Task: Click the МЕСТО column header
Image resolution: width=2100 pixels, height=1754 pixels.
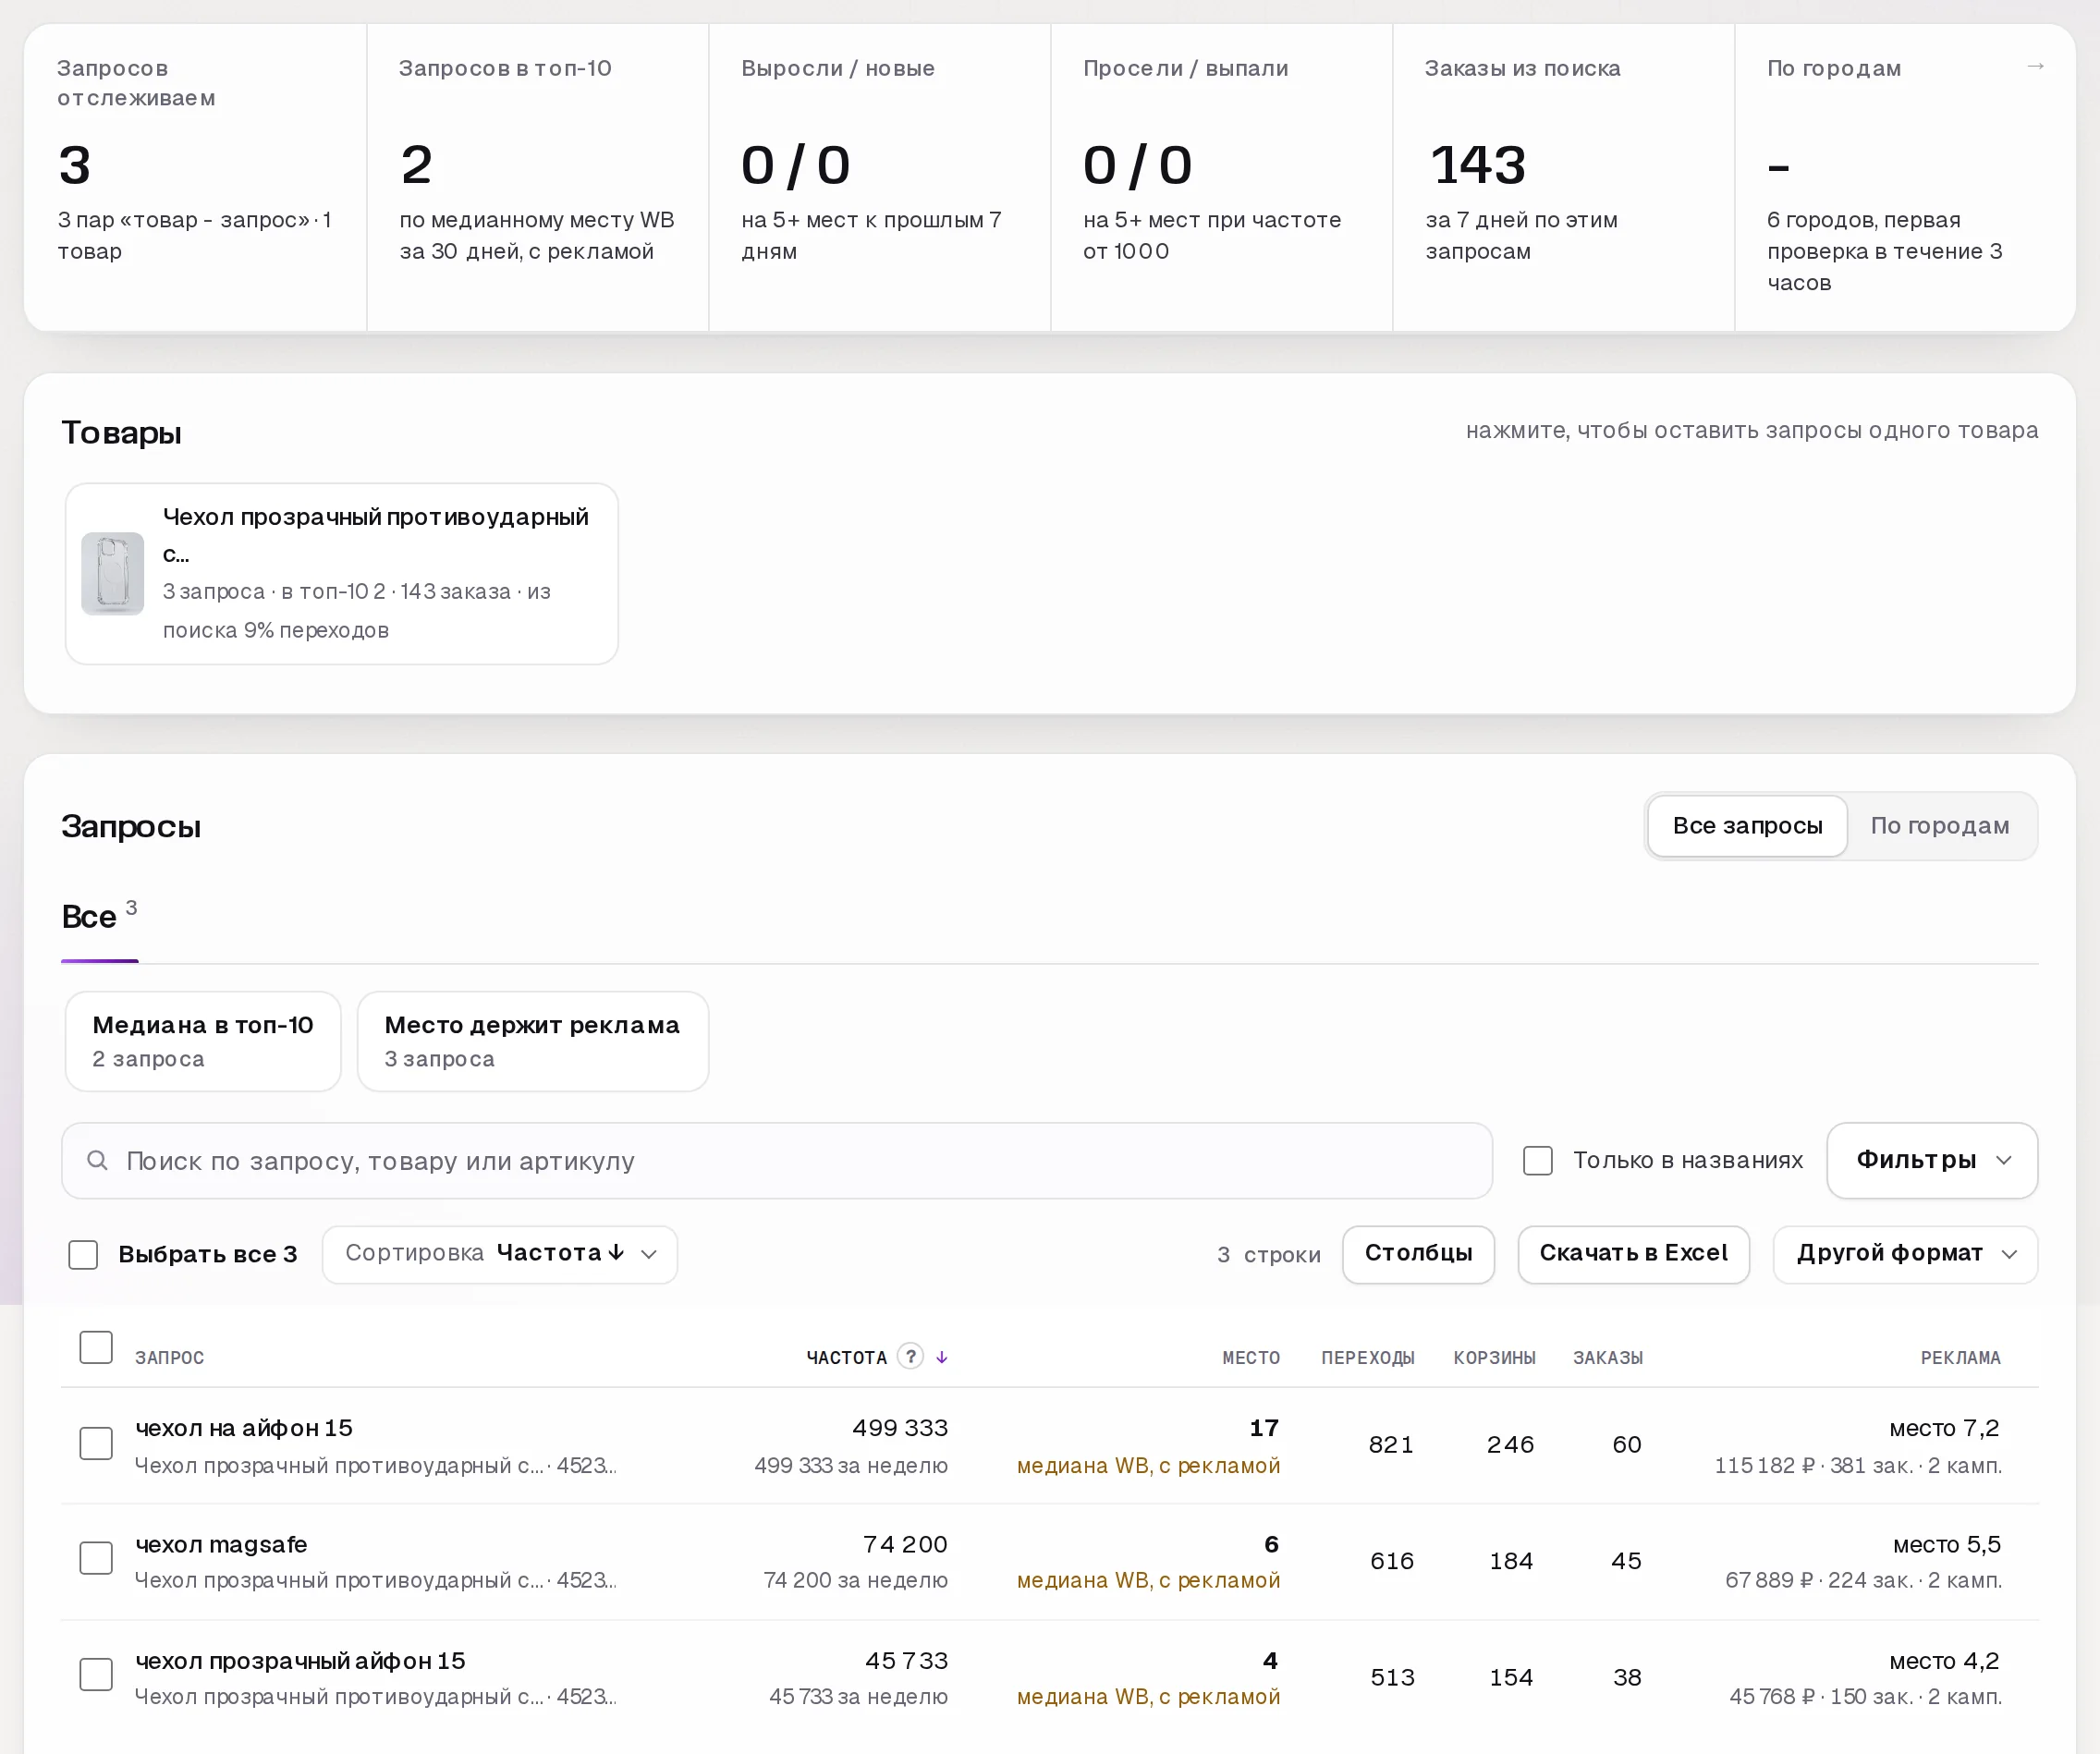Action: click(1251, 1358)
